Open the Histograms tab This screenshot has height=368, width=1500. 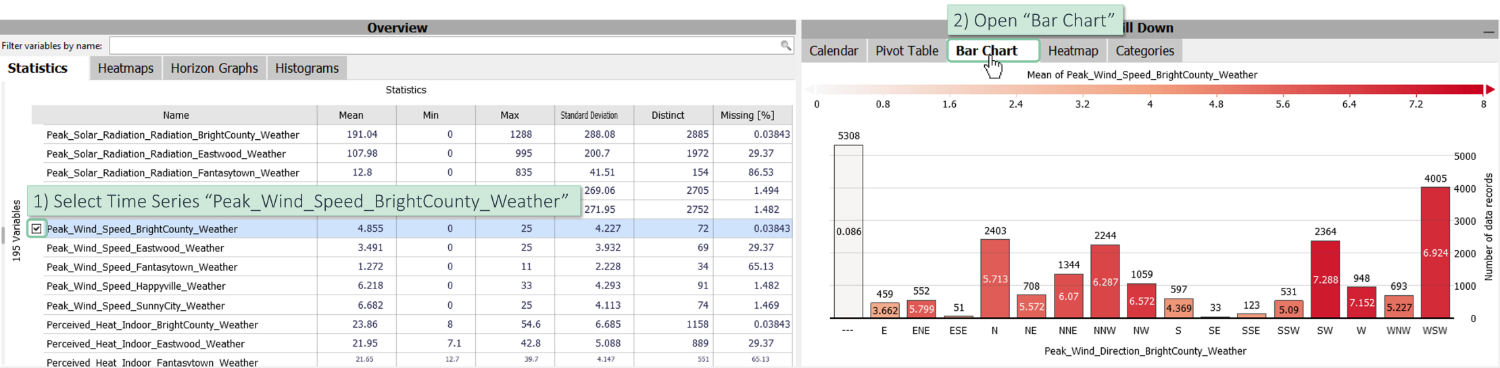(307, 68)
